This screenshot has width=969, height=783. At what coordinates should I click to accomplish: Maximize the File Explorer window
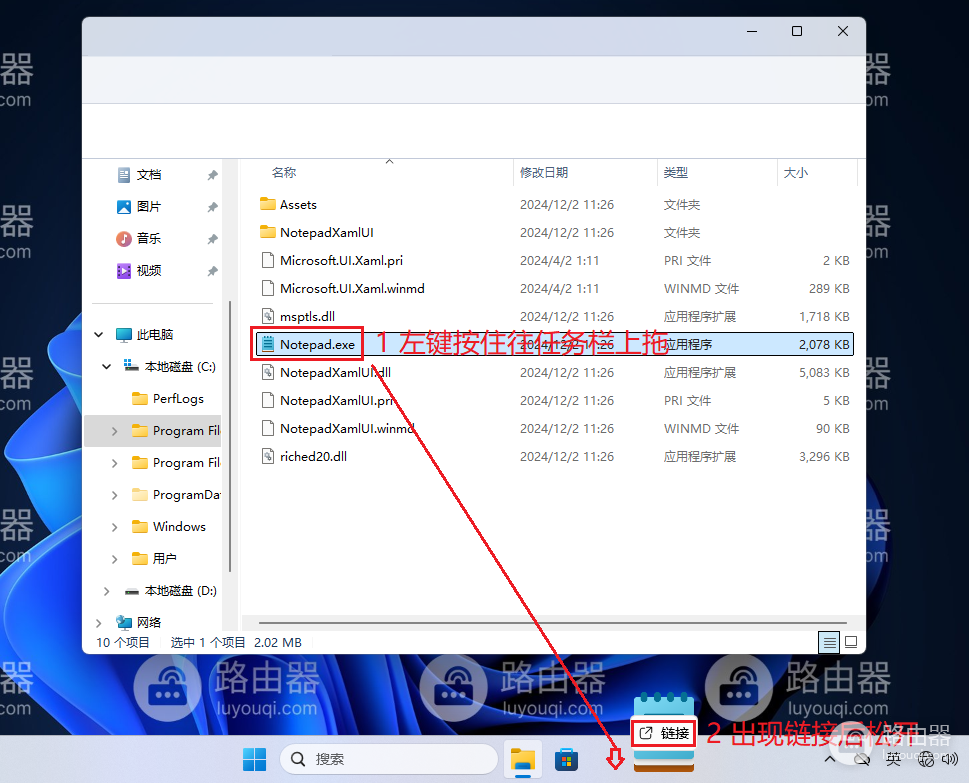coord(797,31)
